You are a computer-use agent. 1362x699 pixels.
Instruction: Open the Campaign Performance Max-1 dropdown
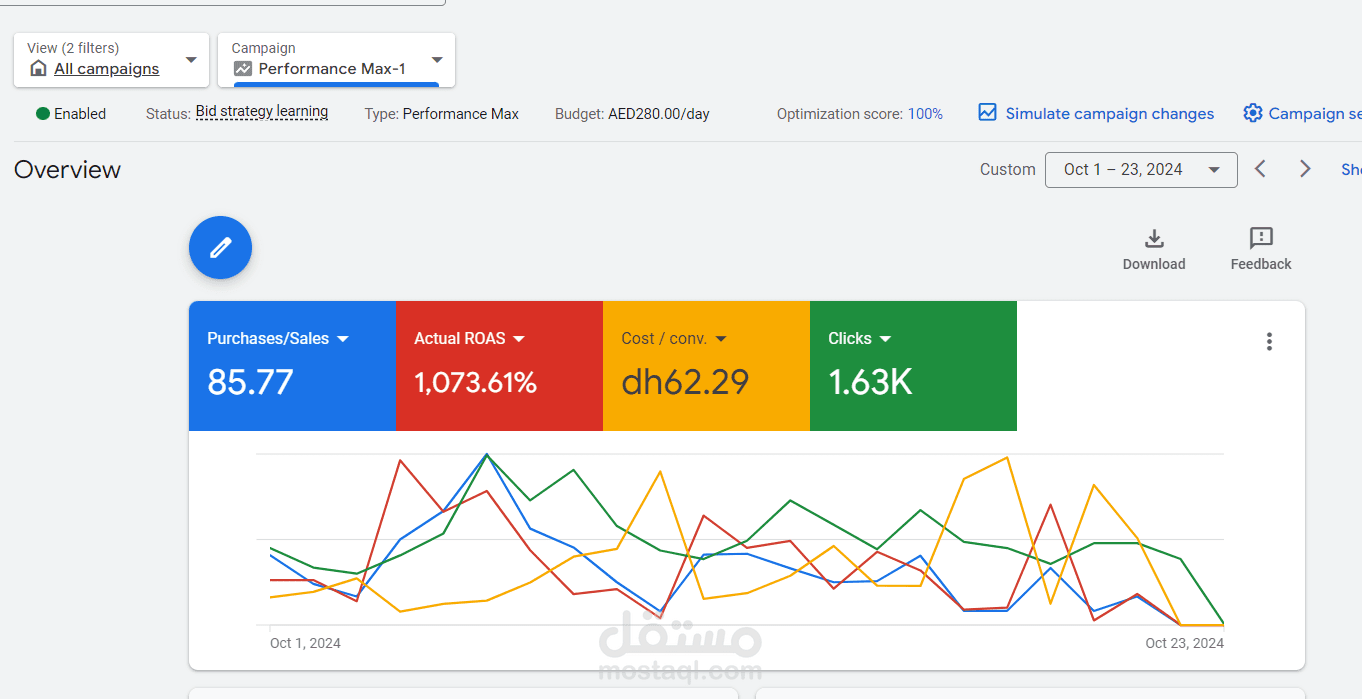coord(336,60)
